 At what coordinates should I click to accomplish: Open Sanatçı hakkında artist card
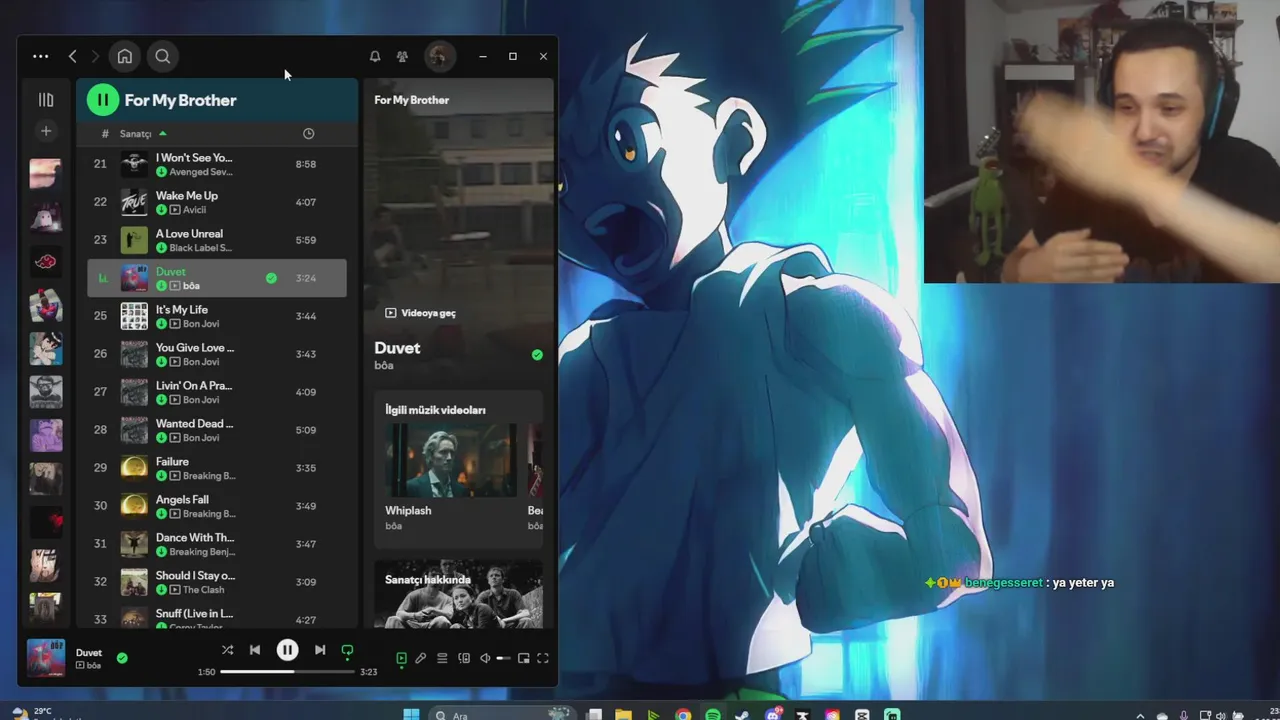coord(458,594)
